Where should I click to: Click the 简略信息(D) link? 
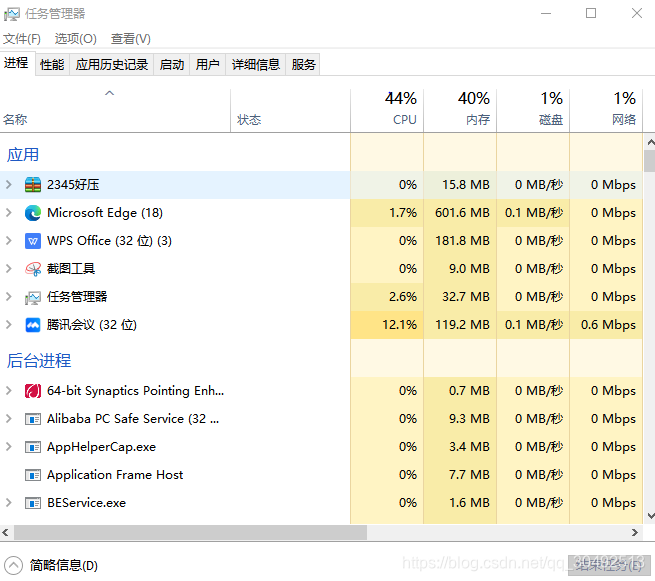tap(63, 566)
